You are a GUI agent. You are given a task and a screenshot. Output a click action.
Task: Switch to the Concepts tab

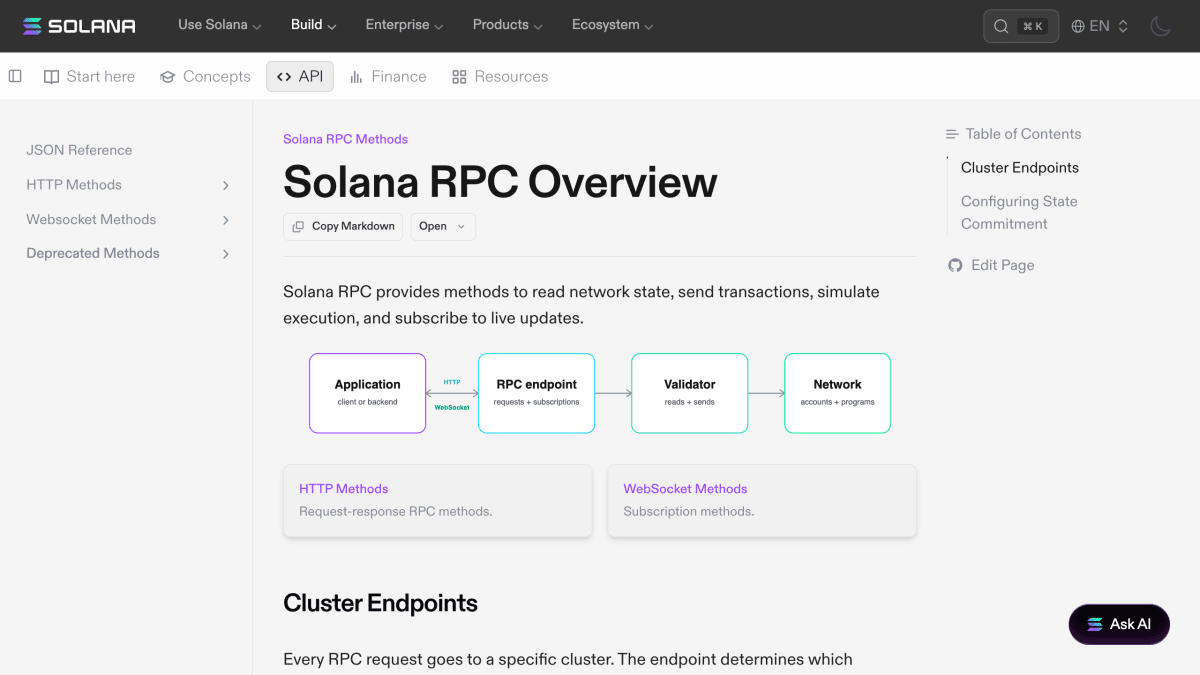click(x=205, y=76)
